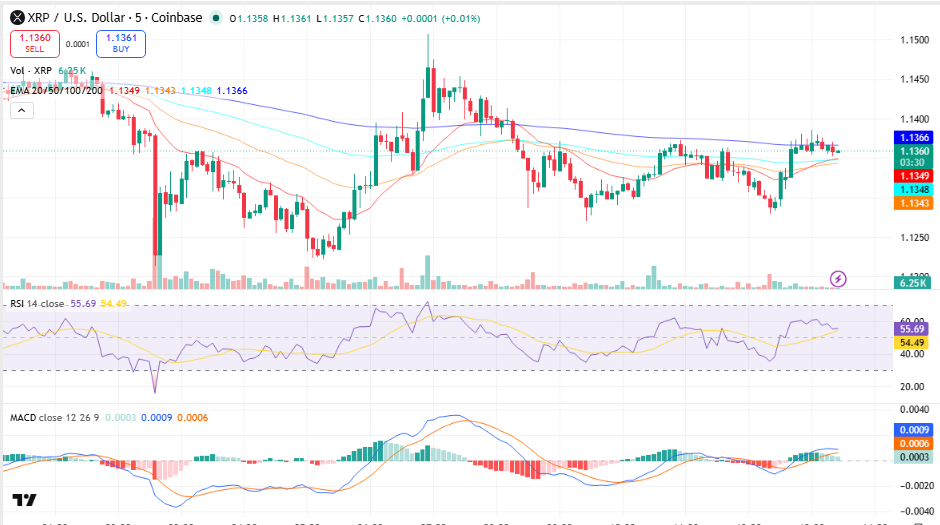Viewport: 940px width, 525px height.
Task: Click the 1.1361 BUY button
Action: (x=121, y=44)
